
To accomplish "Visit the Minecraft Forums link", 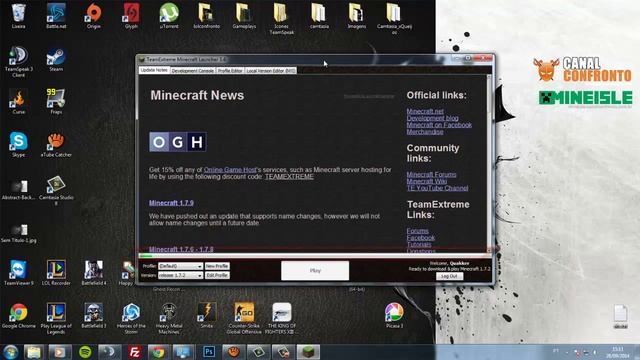I will pyautogui.click(x=431, y=174).
